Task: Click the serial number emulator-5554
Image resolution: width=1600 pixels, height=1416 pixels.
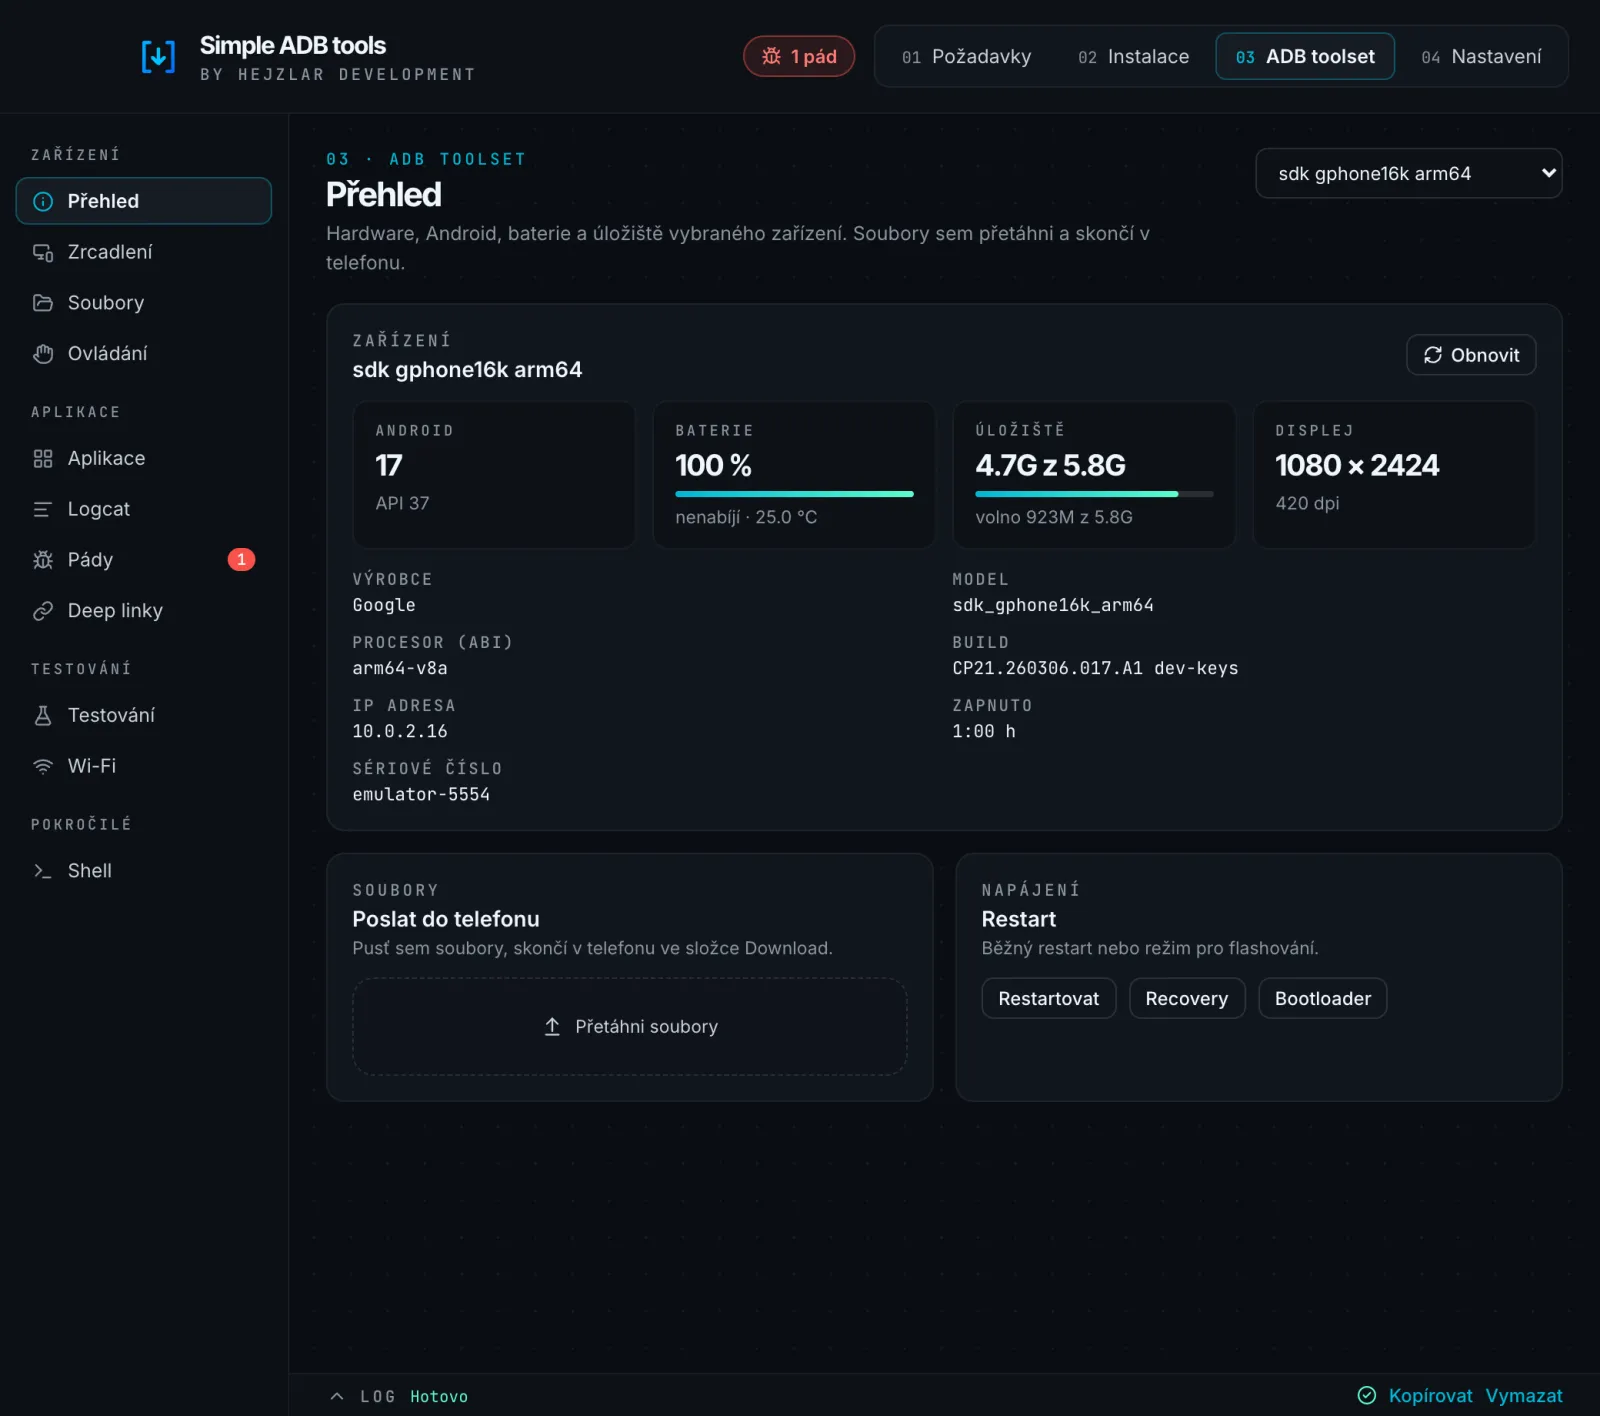Action: click(x=421, y=794)
